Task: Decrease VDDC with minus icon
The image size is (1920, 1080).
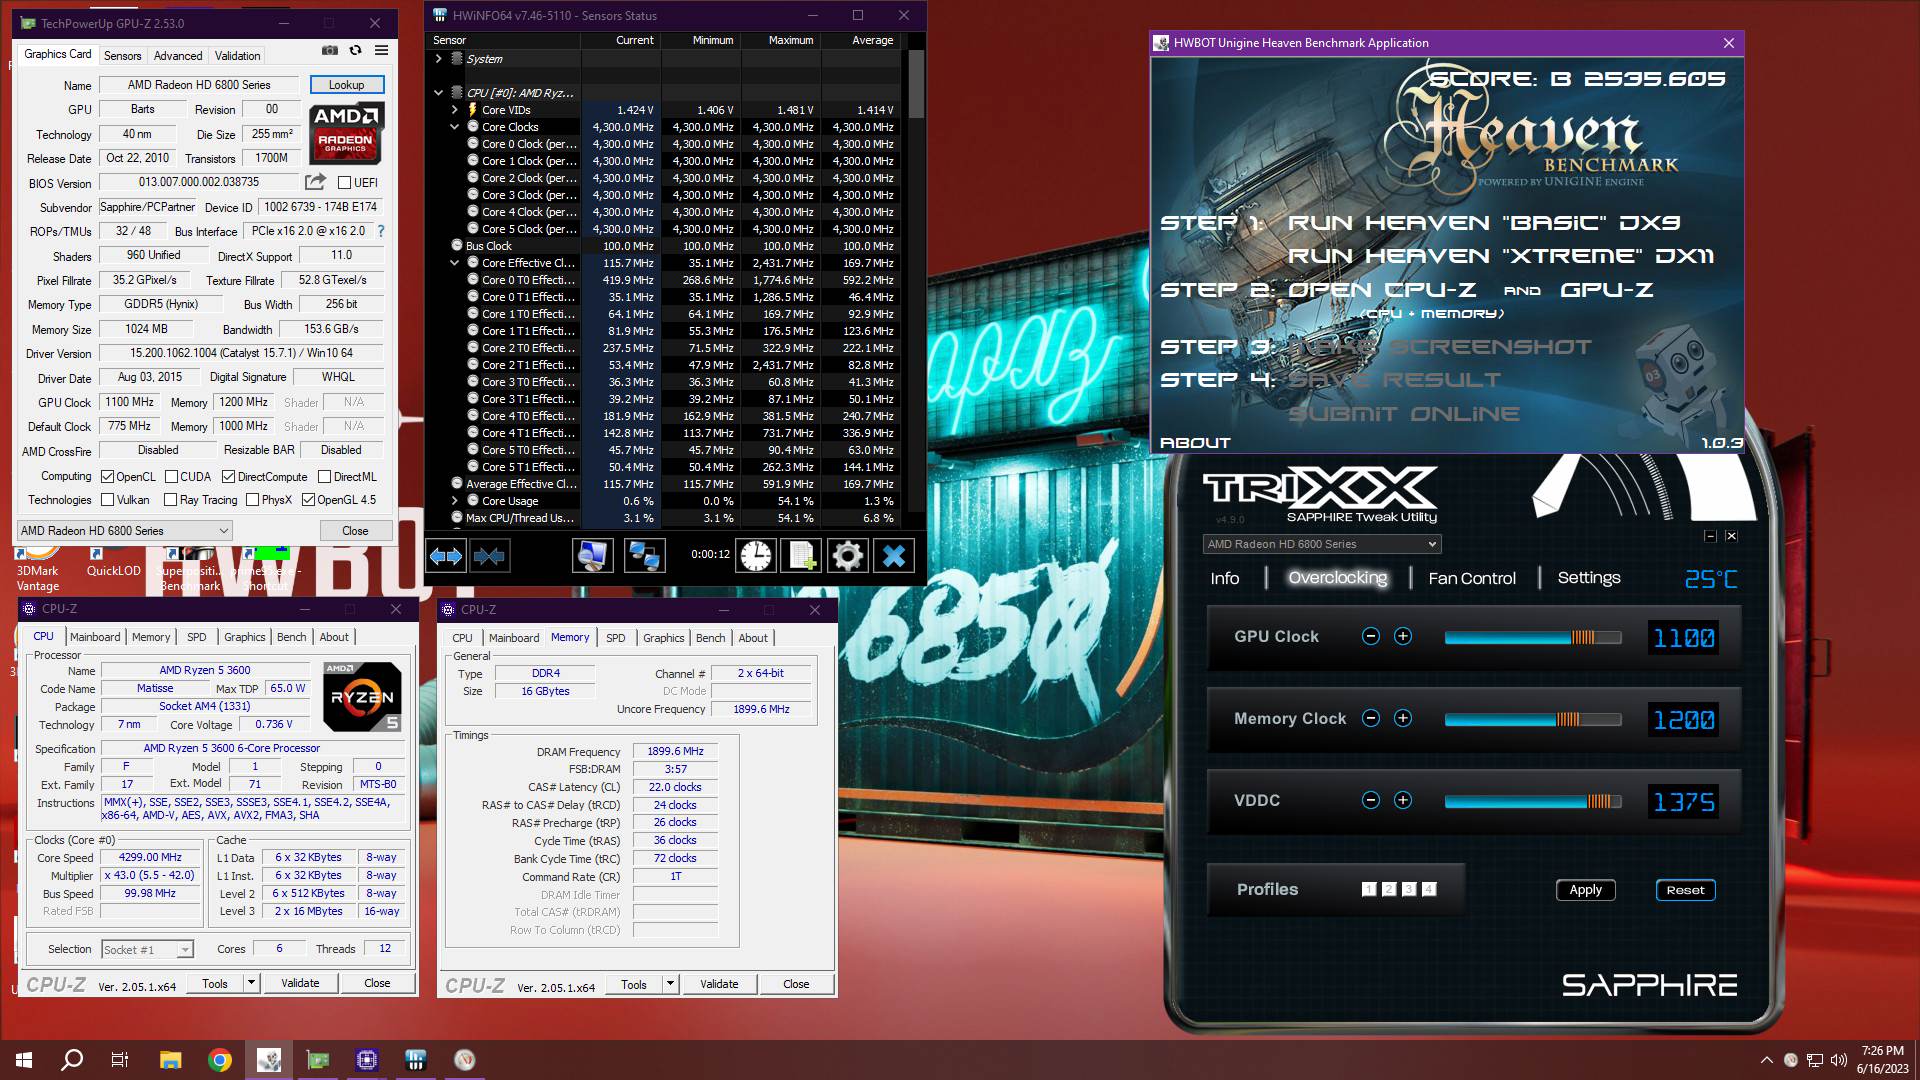Action: [x=1371, y=801]
